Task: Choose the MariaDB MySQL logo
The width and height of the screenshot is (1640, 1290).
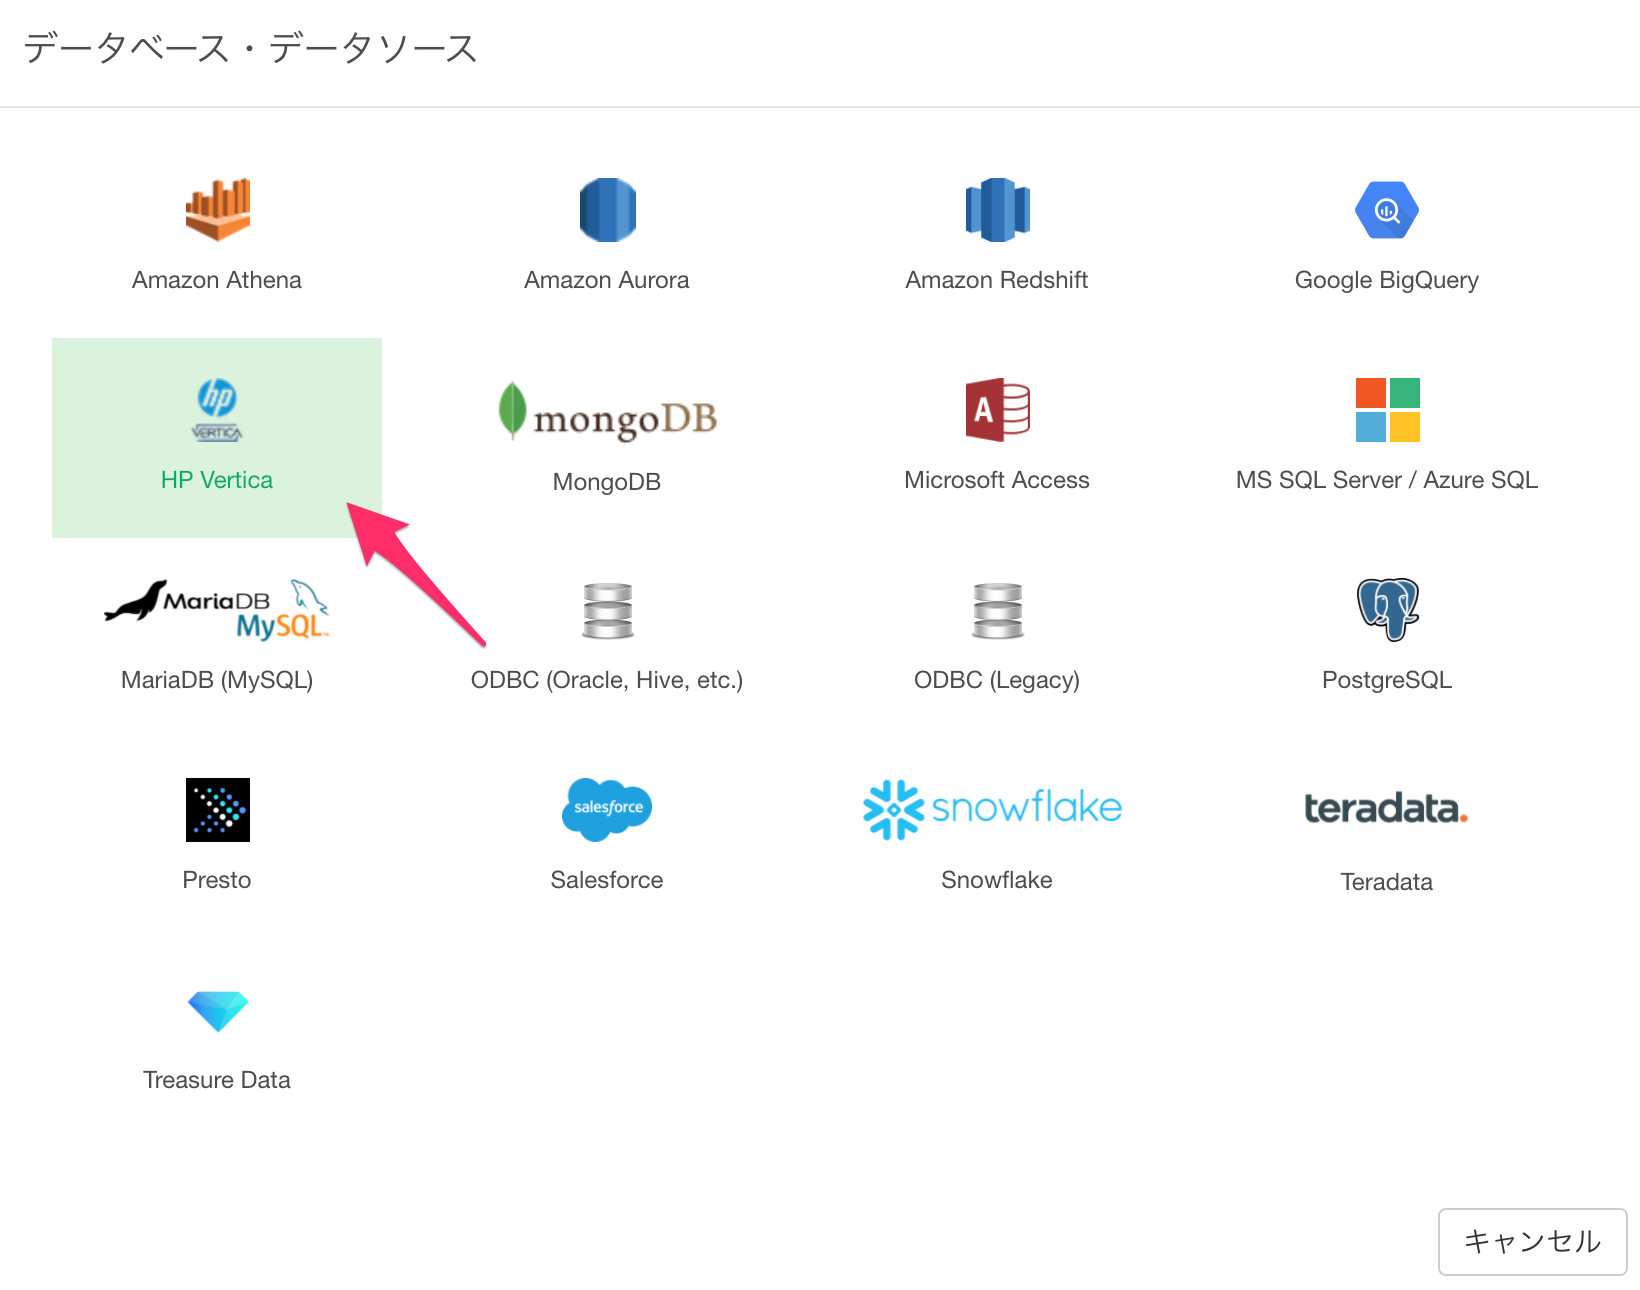Action: pos(217,610)
